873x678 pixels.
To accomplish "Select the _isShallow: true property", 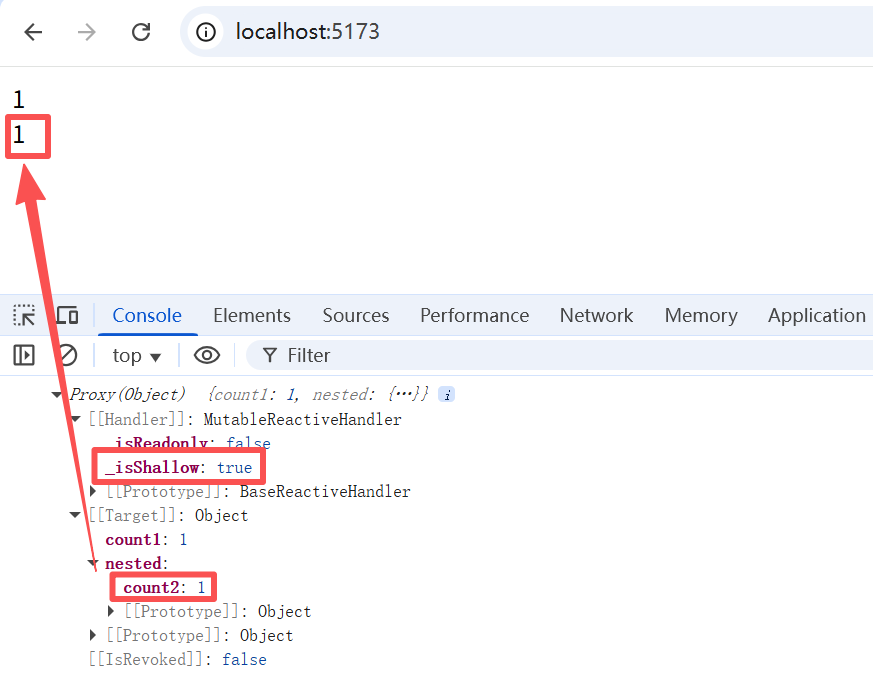I will pos(178,468).
